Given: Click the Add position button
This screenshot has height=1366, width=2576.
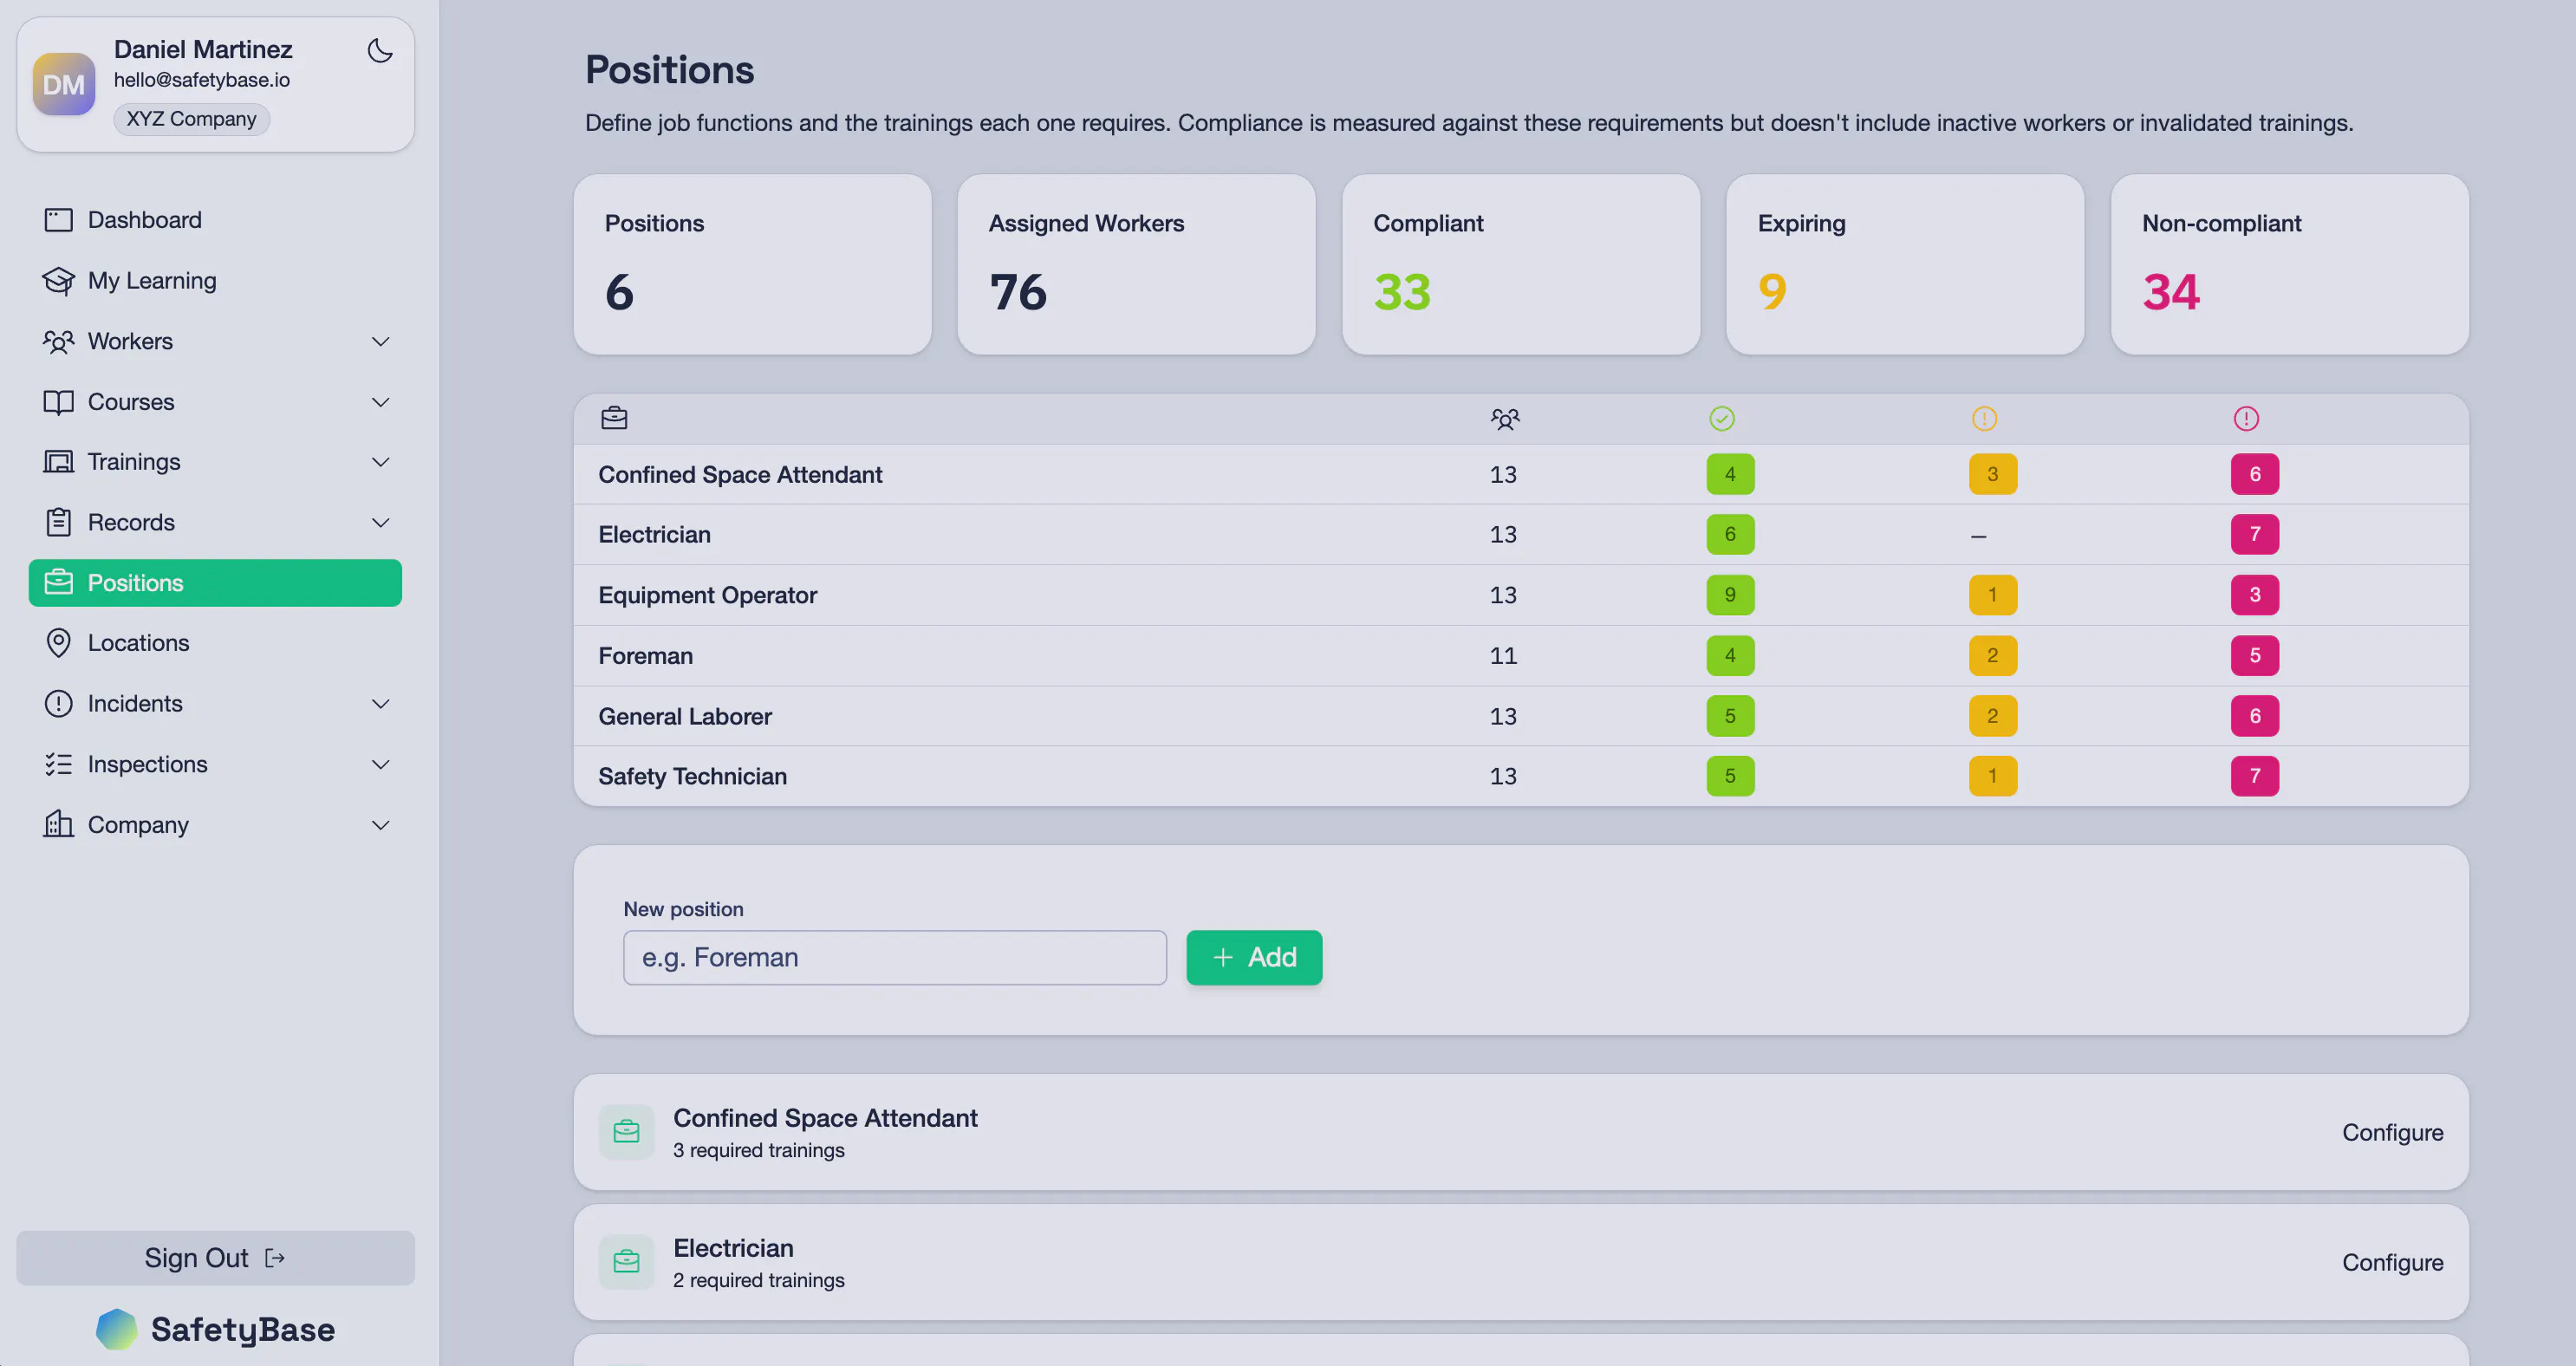Looking at the screenshot, I should coord(1254,958).
